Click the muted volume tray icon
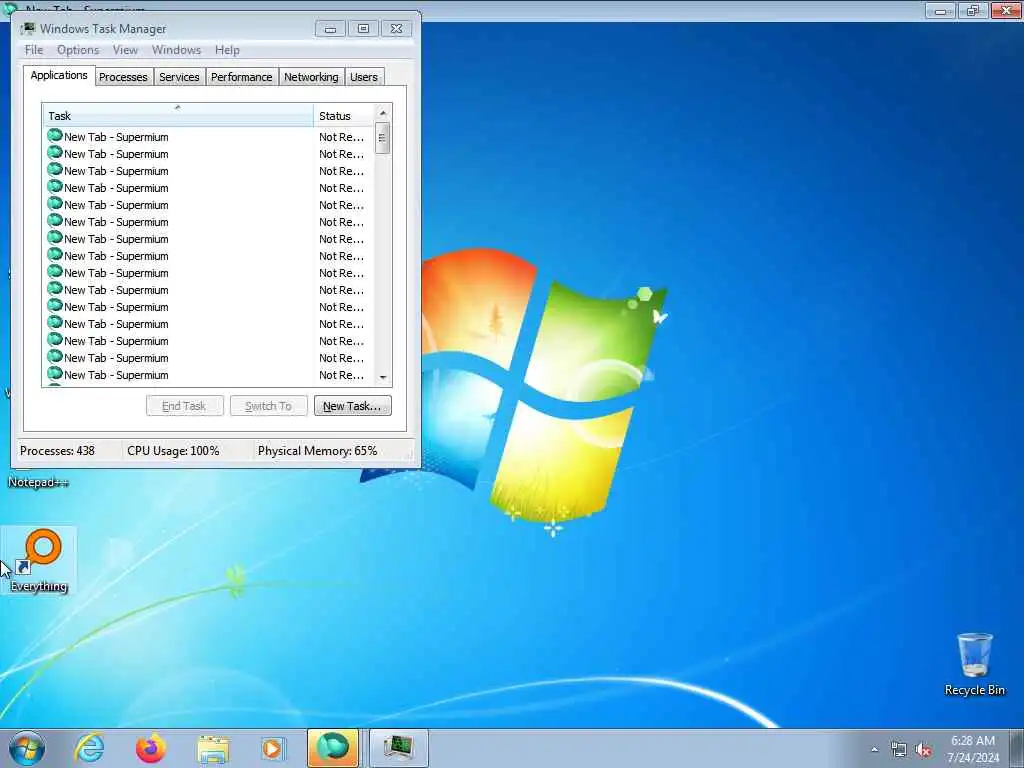The image size is (1024, 768). click(923, 749)
